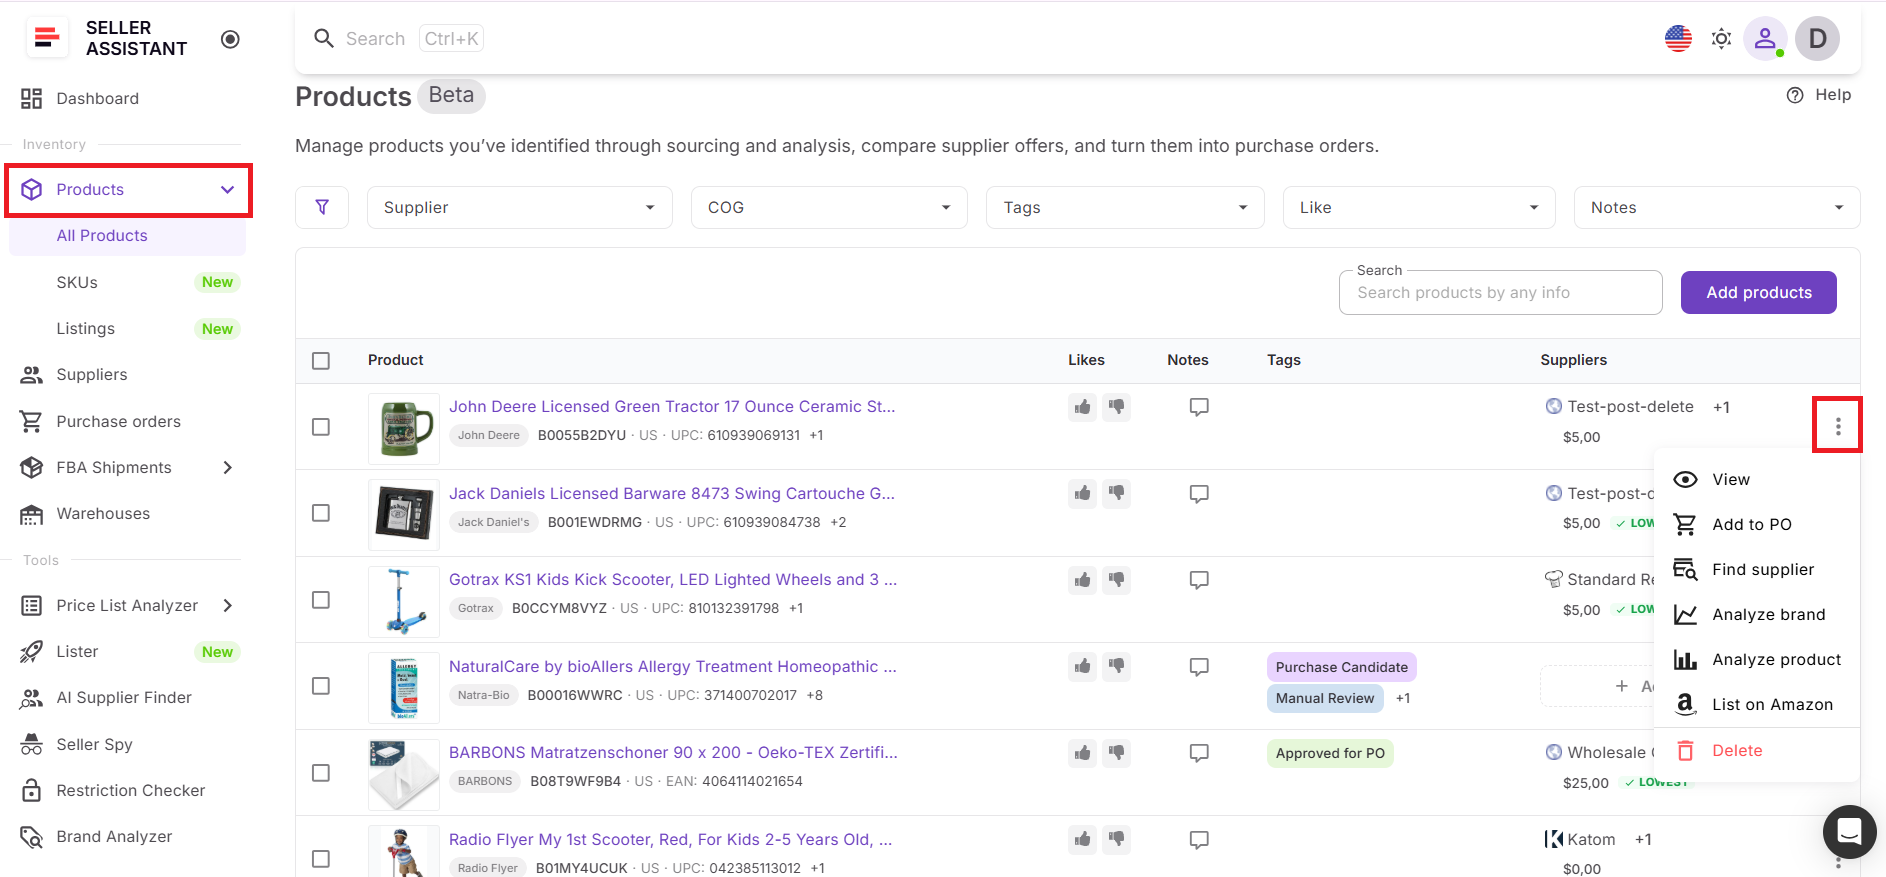1886x877 pixels.
Task: Choose Analyze brand menu item
Action: coord(1757,614)
